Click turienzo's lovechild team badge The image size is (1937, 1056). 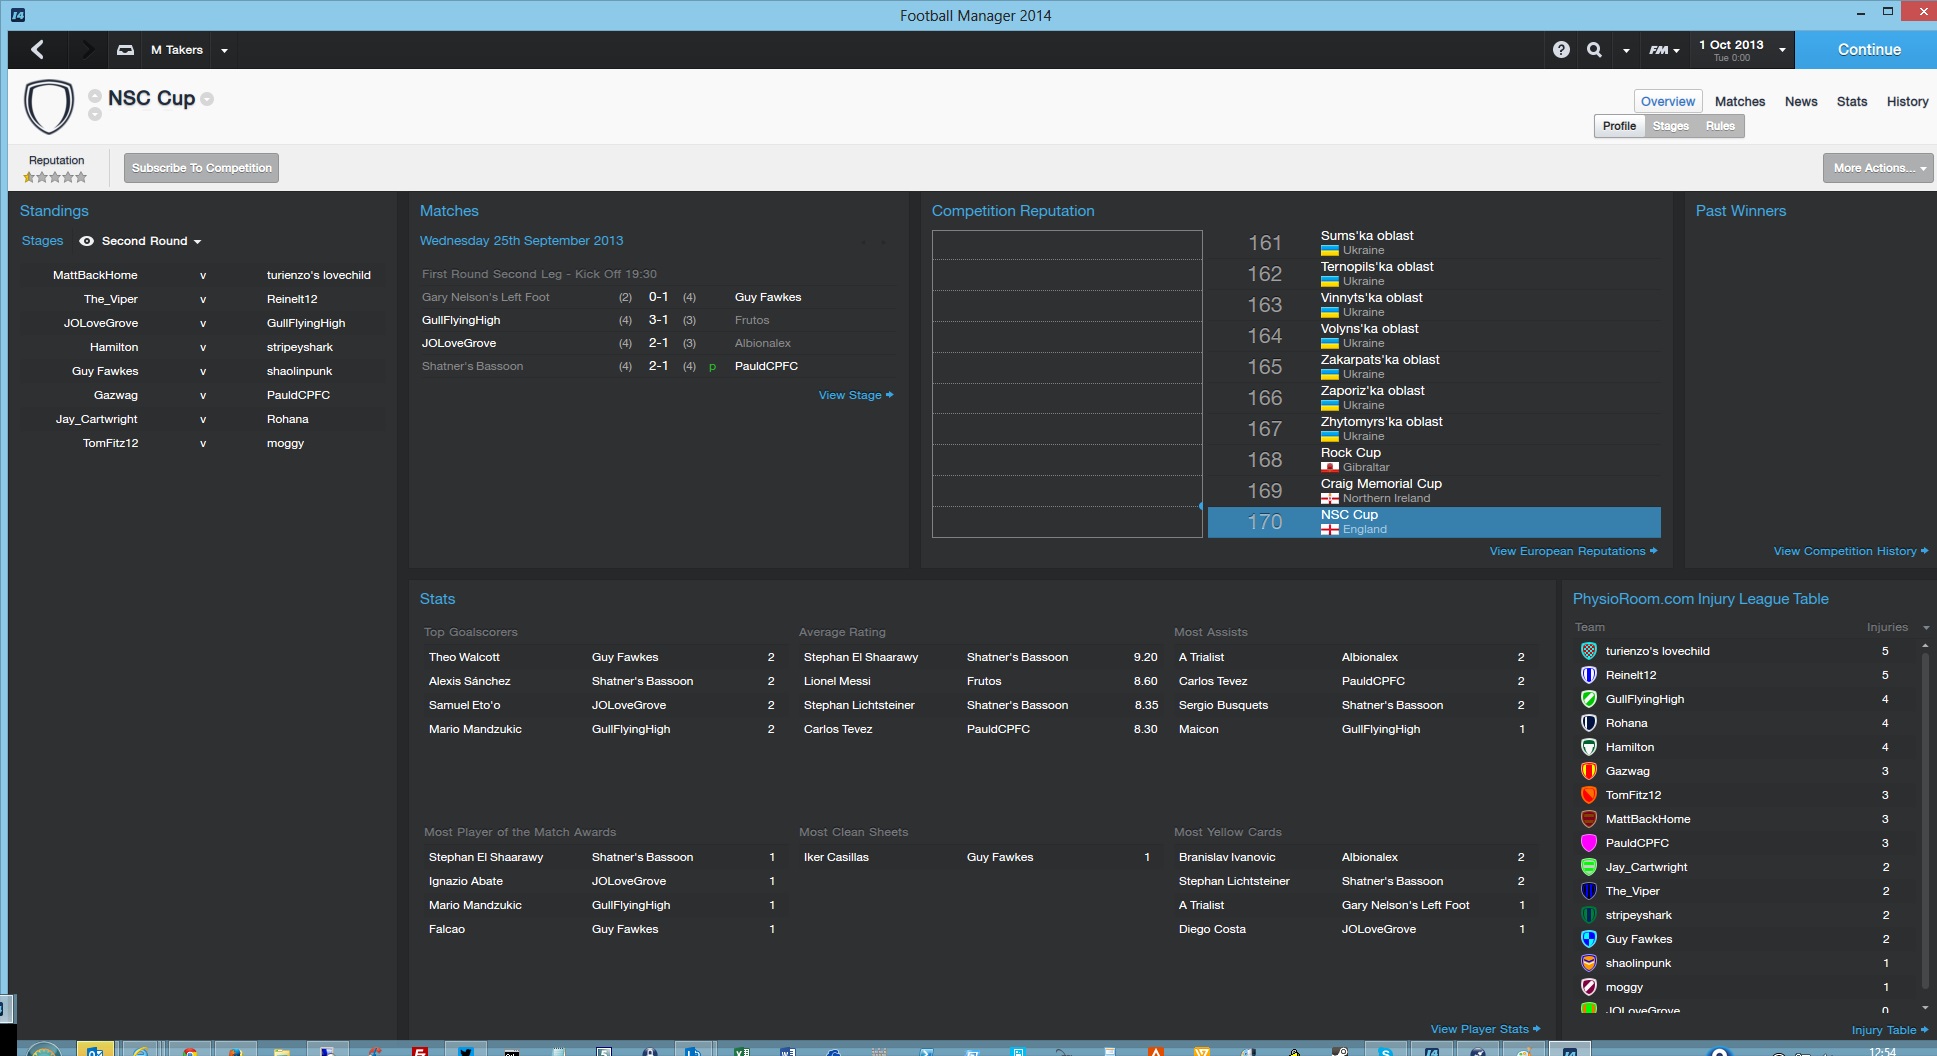coord(1588,651)
